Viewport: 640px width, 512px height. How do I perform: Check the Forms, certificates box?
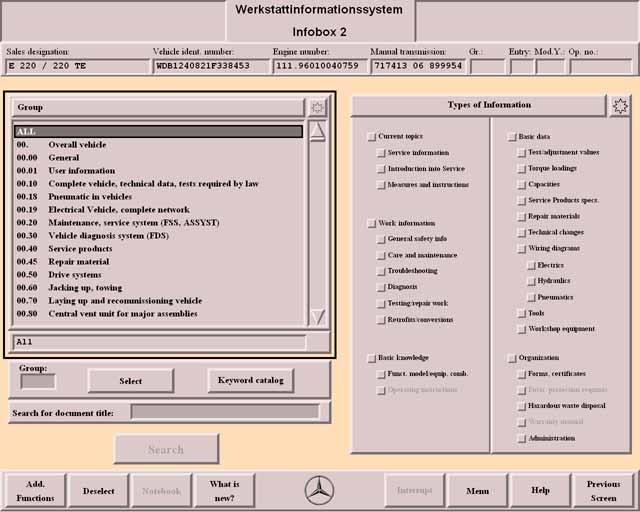click(521, 374)
